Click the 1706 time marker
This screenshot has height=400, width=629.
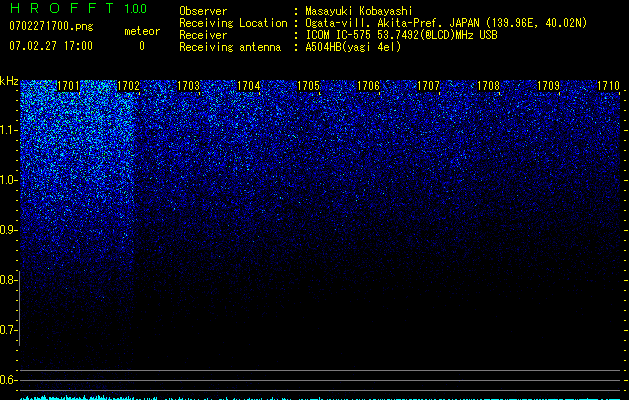(368, 86)
